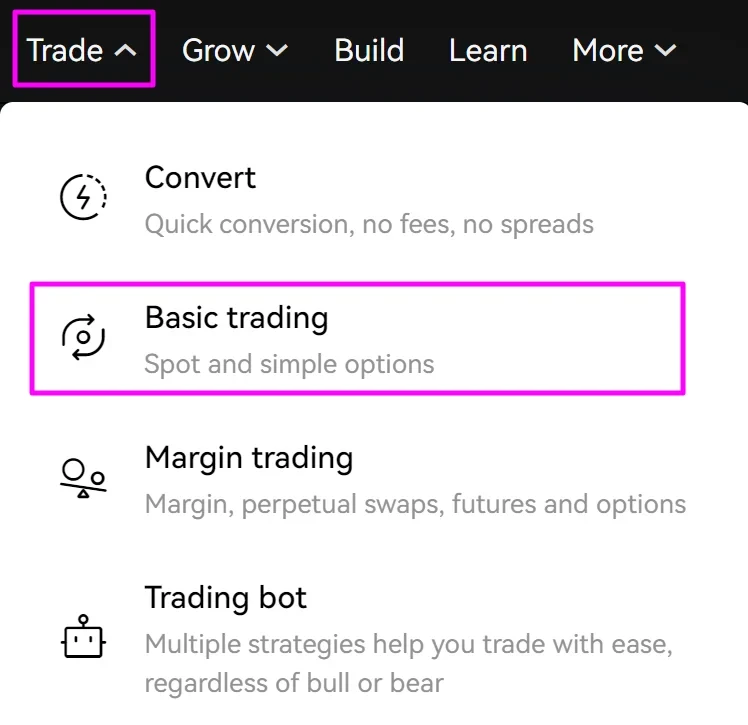Expand the More dropdown chevron
Viewport: 748px width, 725px height.
tap(665, 50)
